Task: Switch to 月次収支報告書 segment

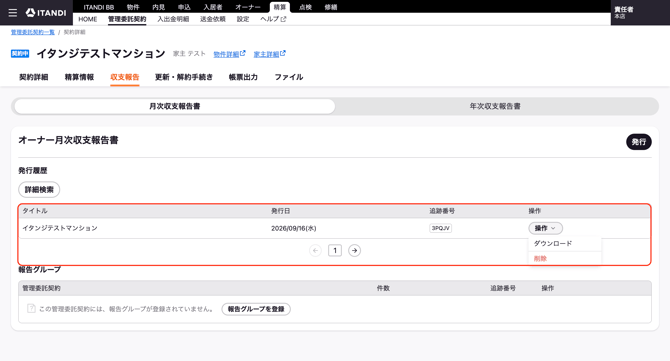Action: pos(174,106)
